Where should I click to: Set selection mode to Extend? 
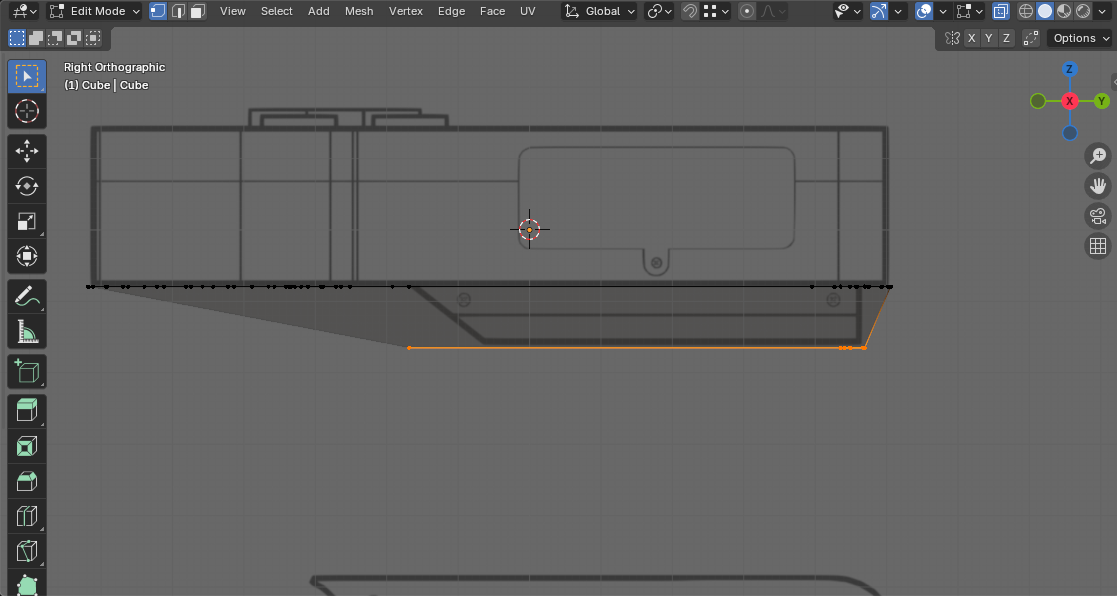(x=36, y=38)
